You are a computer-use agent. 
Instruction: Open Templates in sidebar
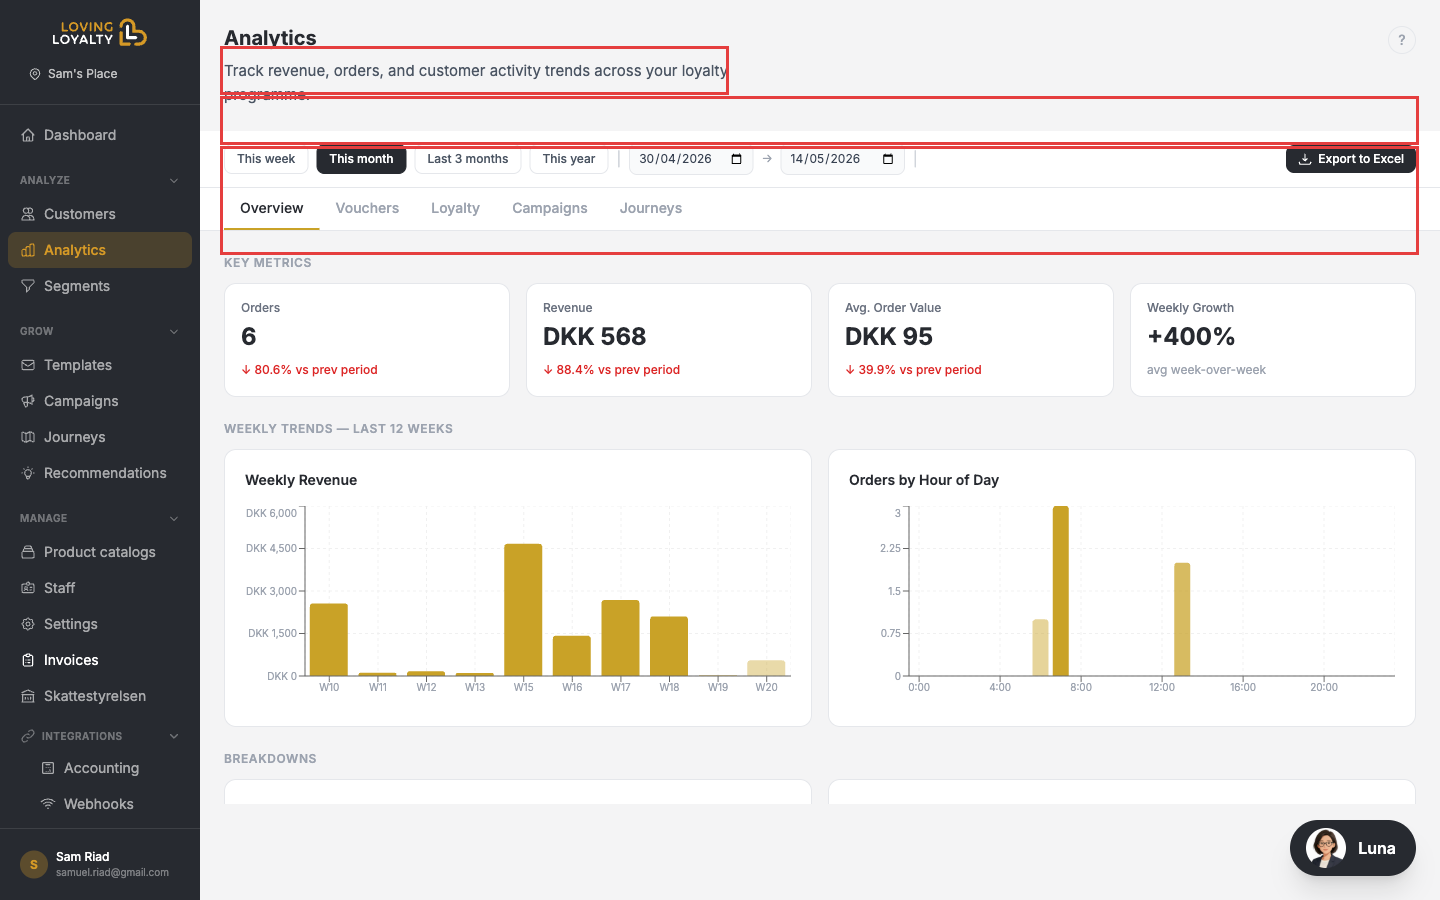[x=100, y=365]
